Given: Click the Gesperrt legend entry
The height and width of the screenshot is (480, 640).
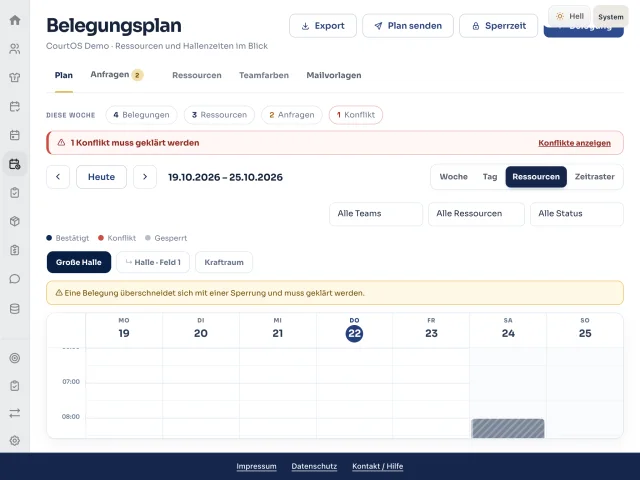Looking at the screenshot, I should [x=166, y=238].
